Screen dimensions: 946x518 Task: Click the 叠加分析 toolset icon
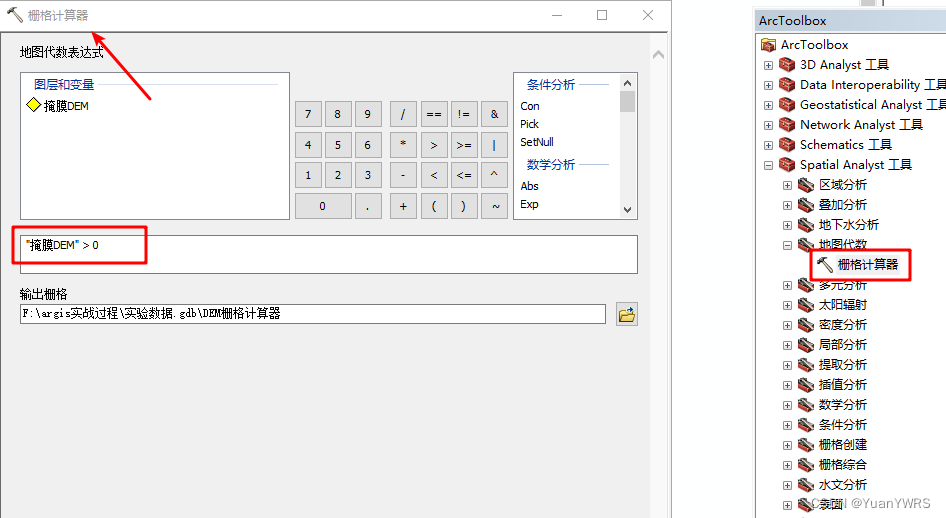[x=806, y=204]
